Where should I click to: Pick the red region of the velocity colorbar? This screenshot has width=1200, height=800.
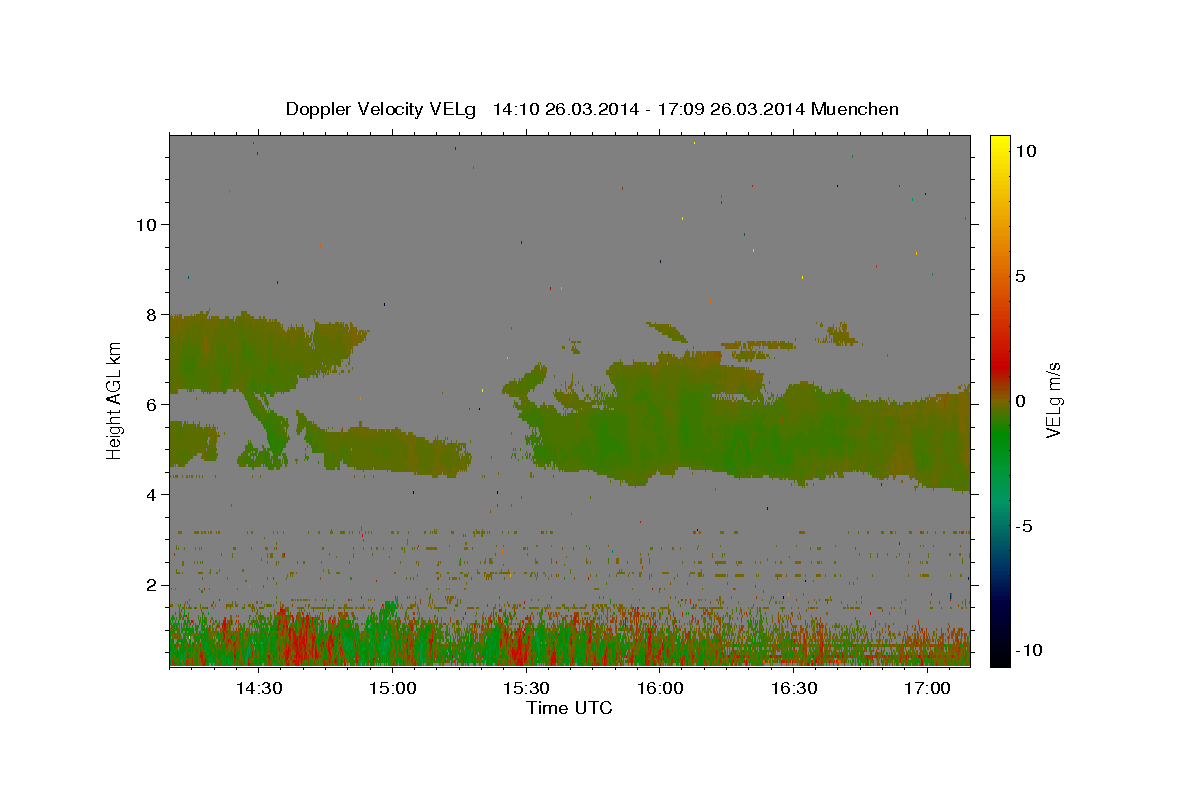[x=1000, y=368]
